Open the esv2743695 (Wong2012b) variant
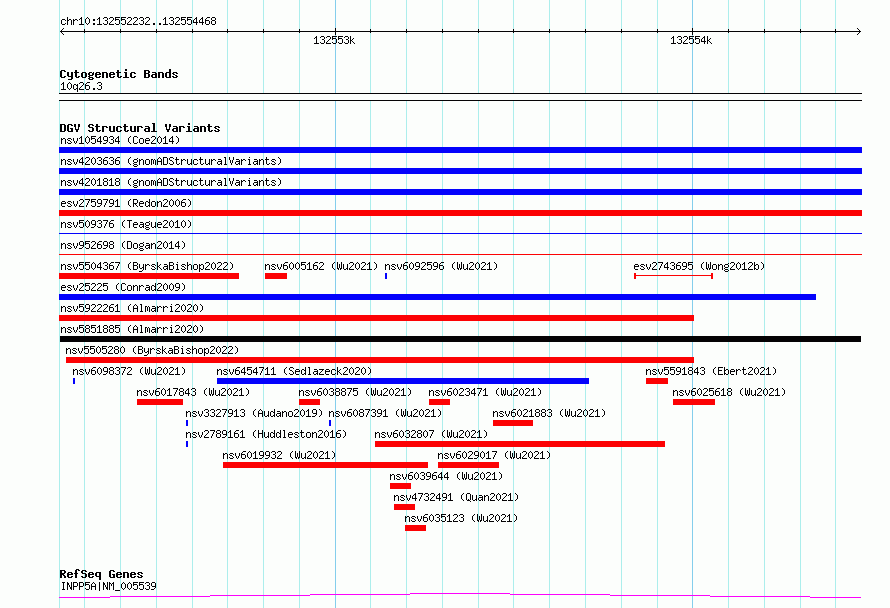The height and width of the screenshot is (608, 890). click(x=673, y=276)
